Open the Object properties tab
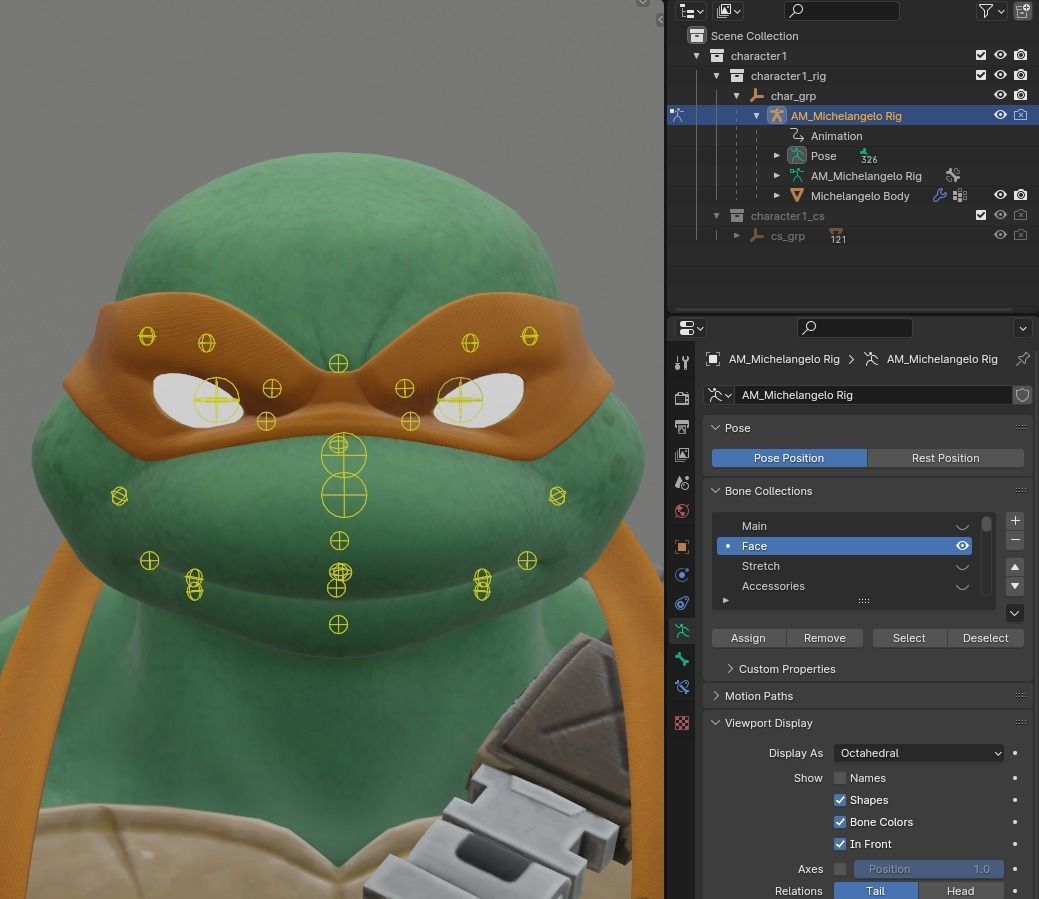 pos(682,547)
